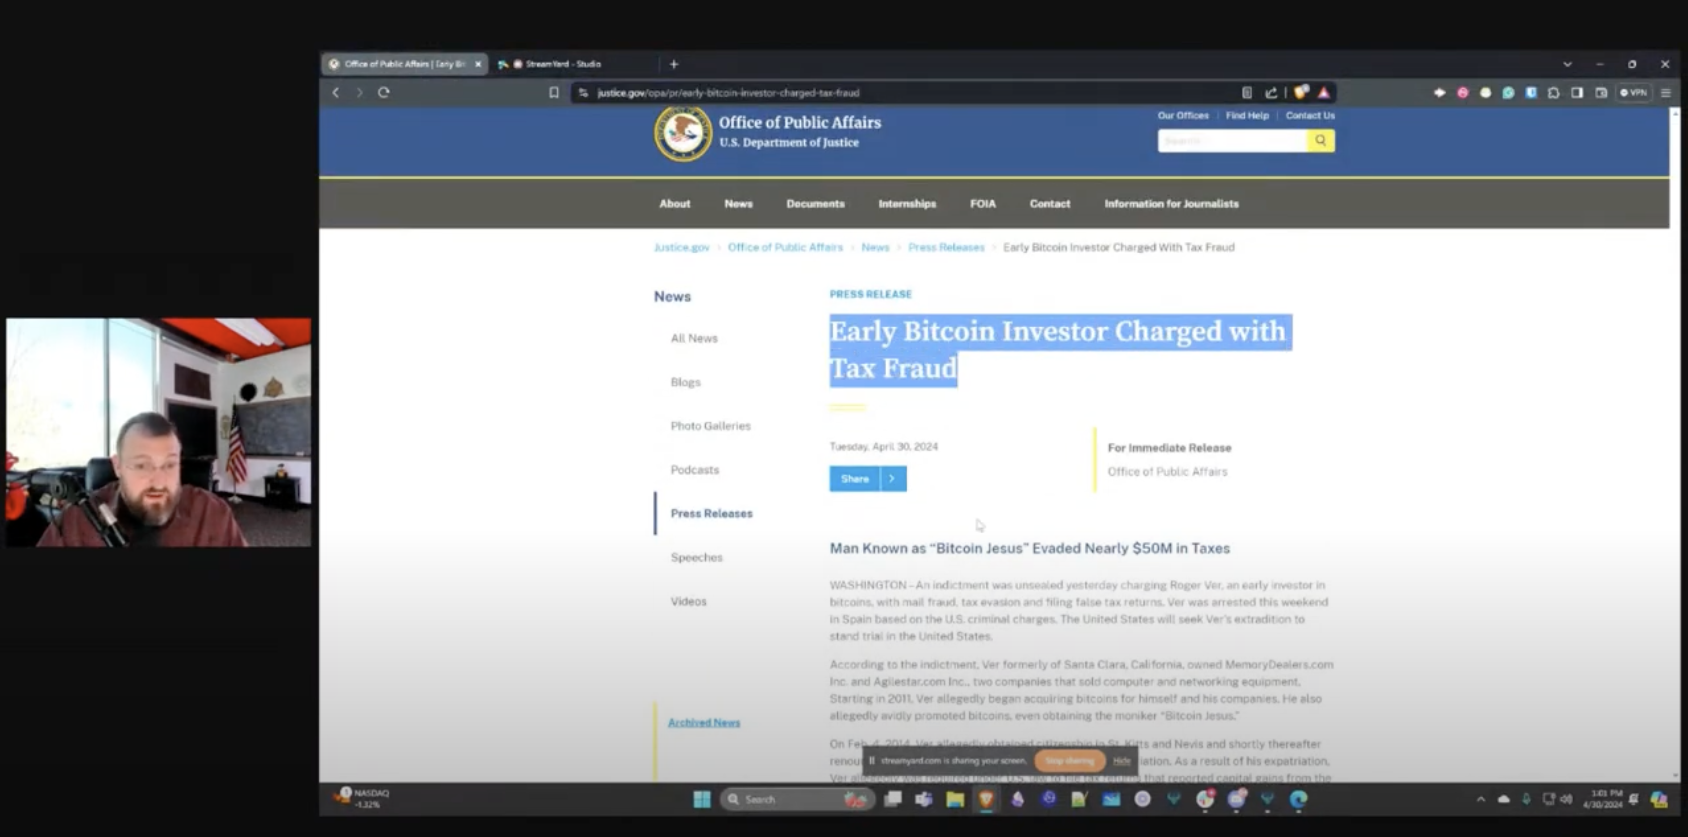Show hidden system tray icons

[x=1481, y=799]
